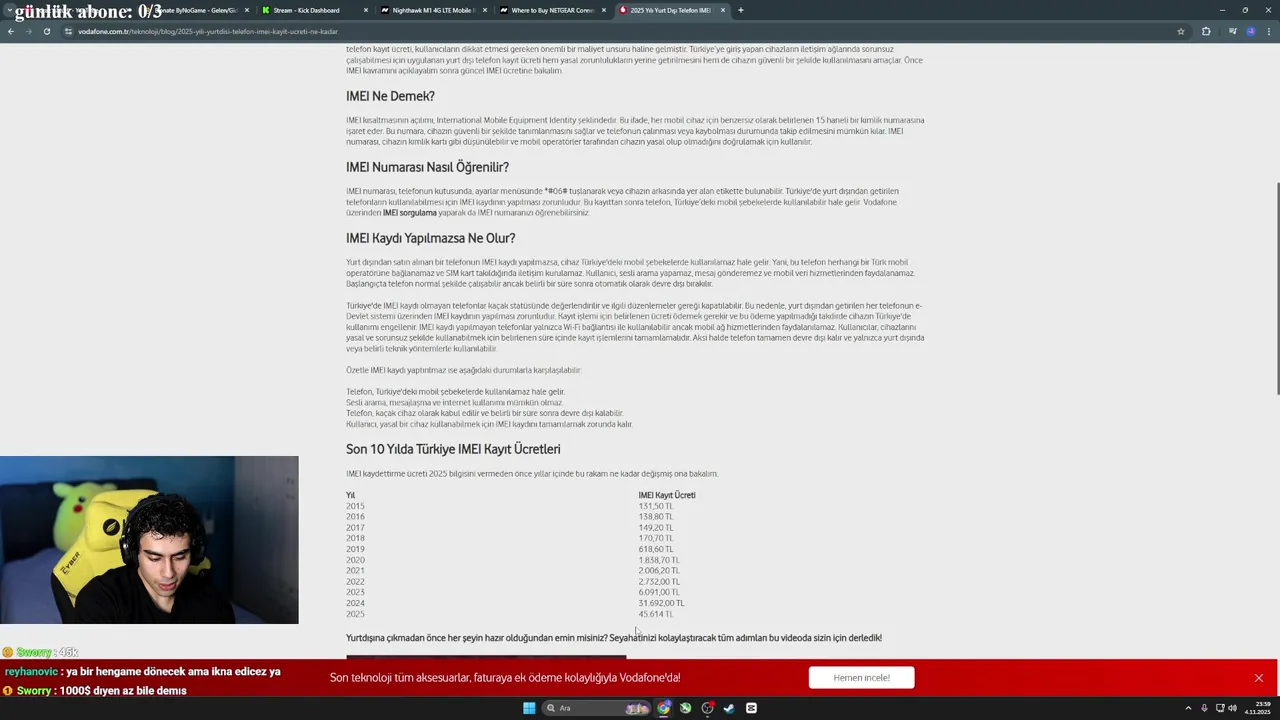Viewport: 1280px width, 720px height.
Task: Click the year 2019 table cell
Action: (x=355, y=549)
